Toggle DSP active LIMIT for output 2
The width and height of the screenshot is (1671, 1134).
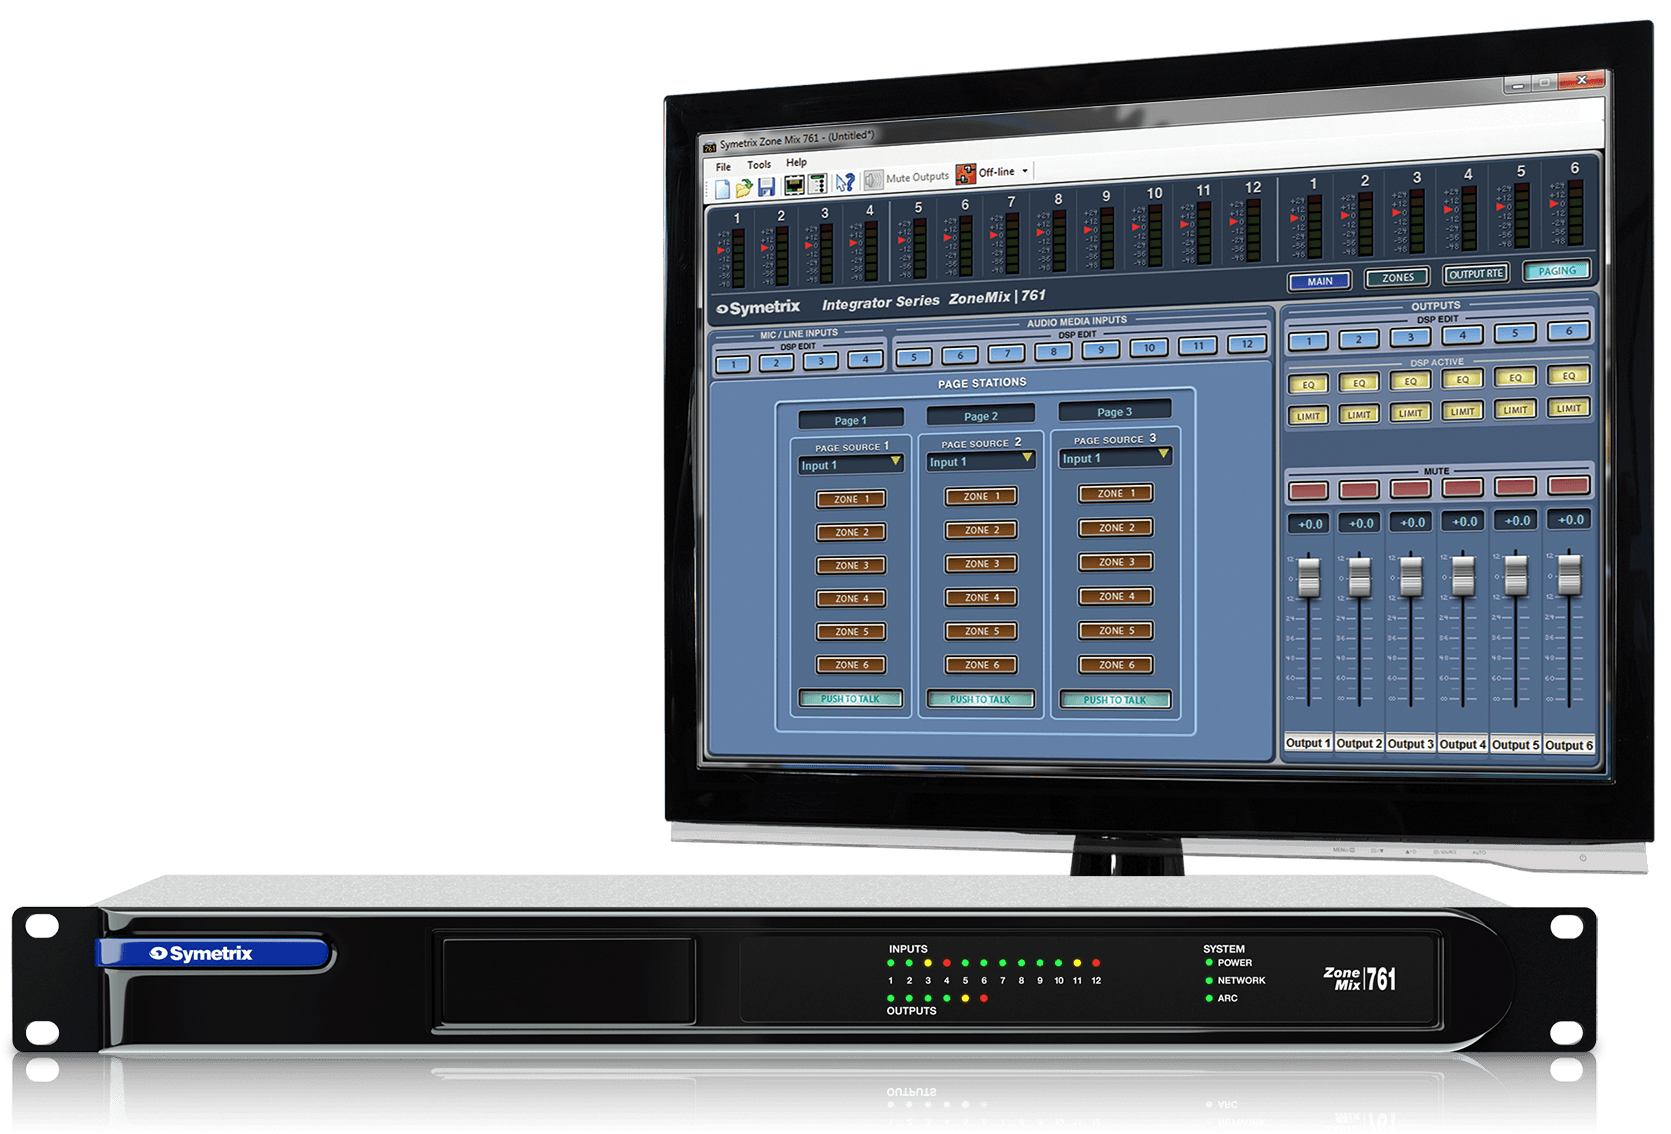(1359, 414)
